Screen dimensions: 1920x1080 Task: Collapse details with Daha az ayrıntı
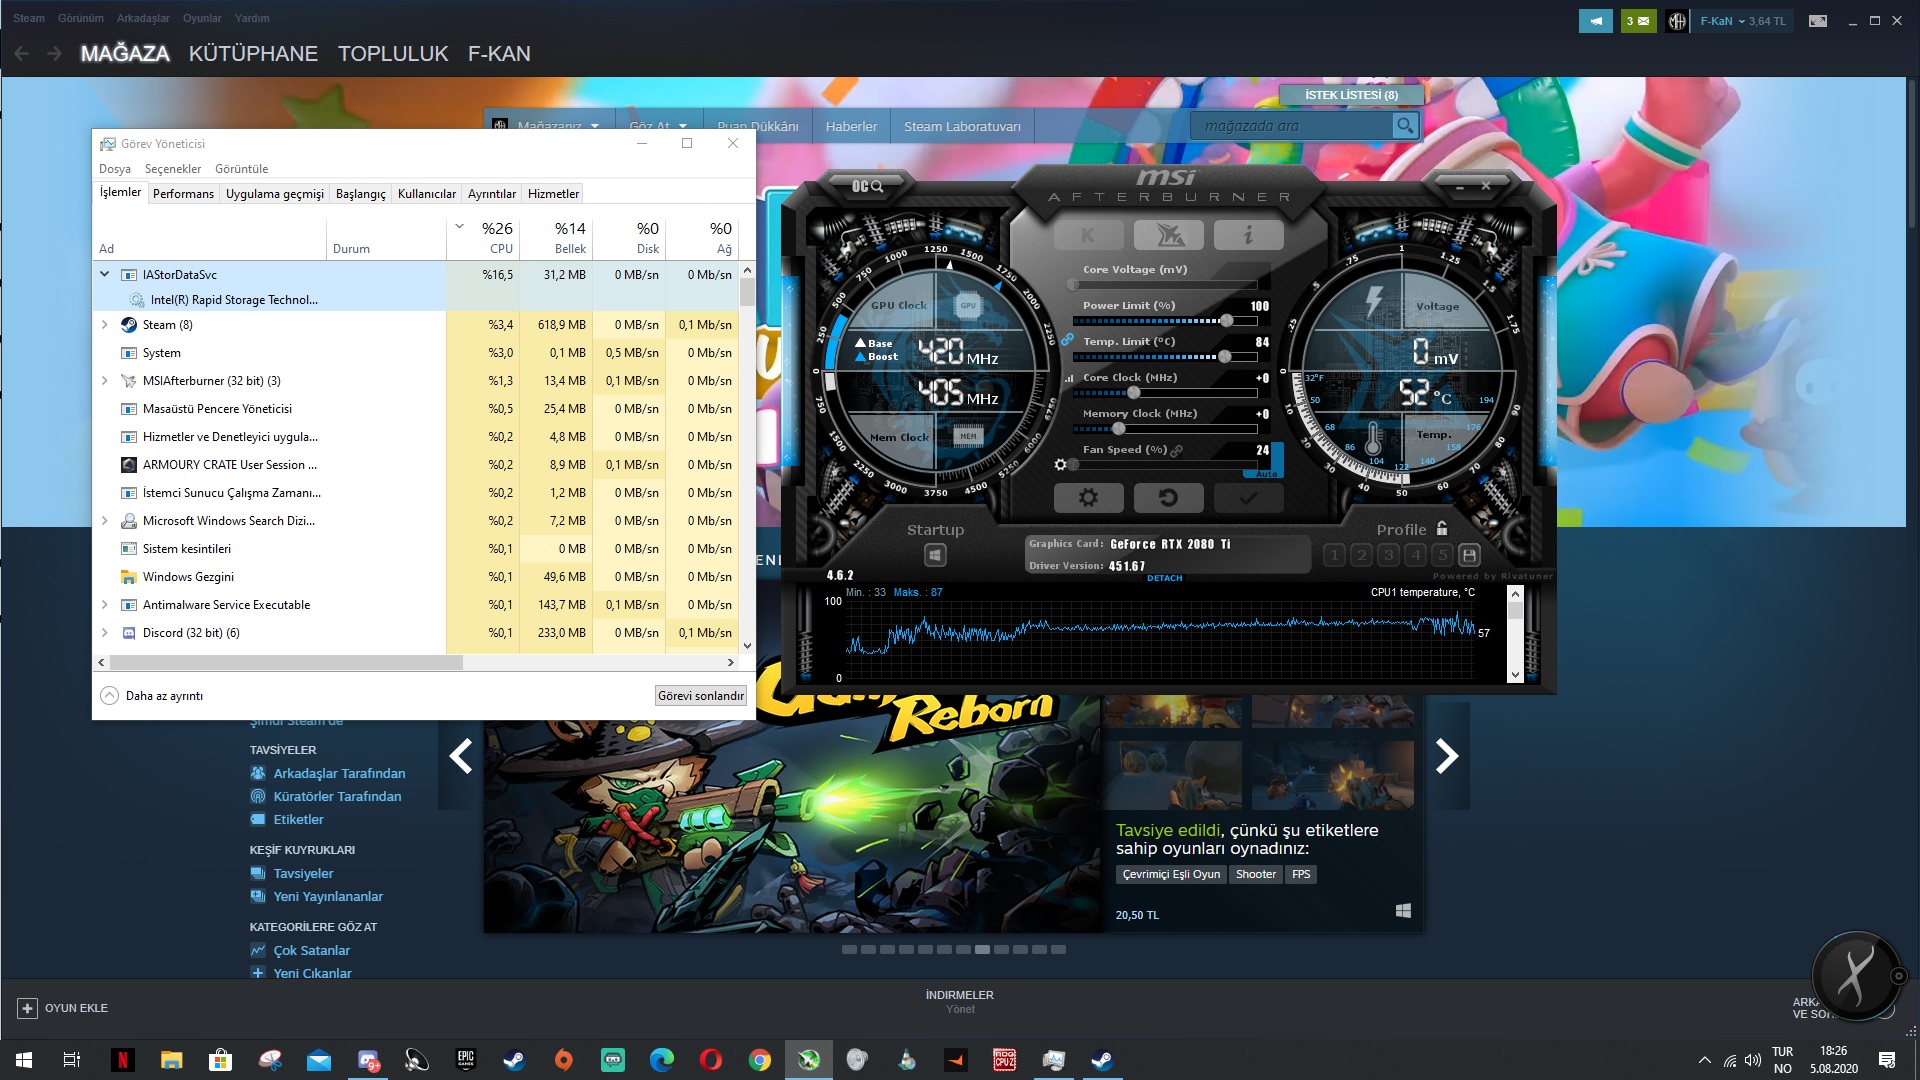152,696
